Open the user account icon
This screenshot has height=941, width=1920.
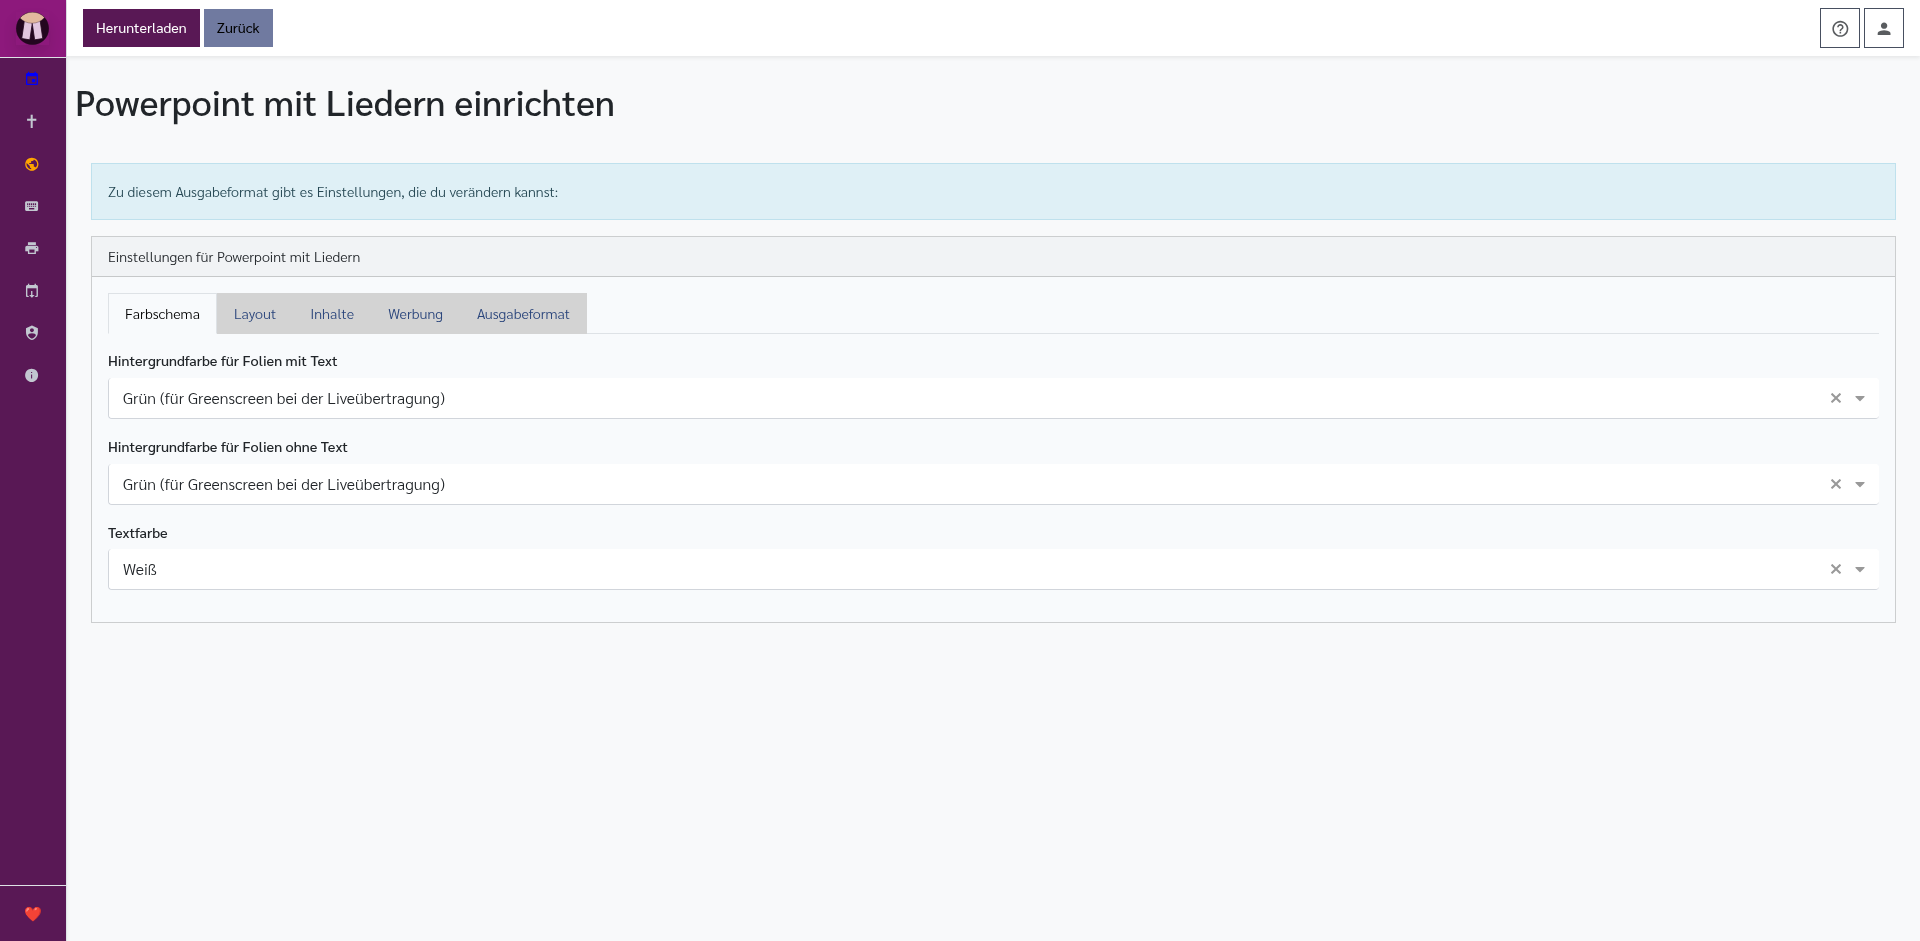pyautogui.click(x=1883, y=28)
